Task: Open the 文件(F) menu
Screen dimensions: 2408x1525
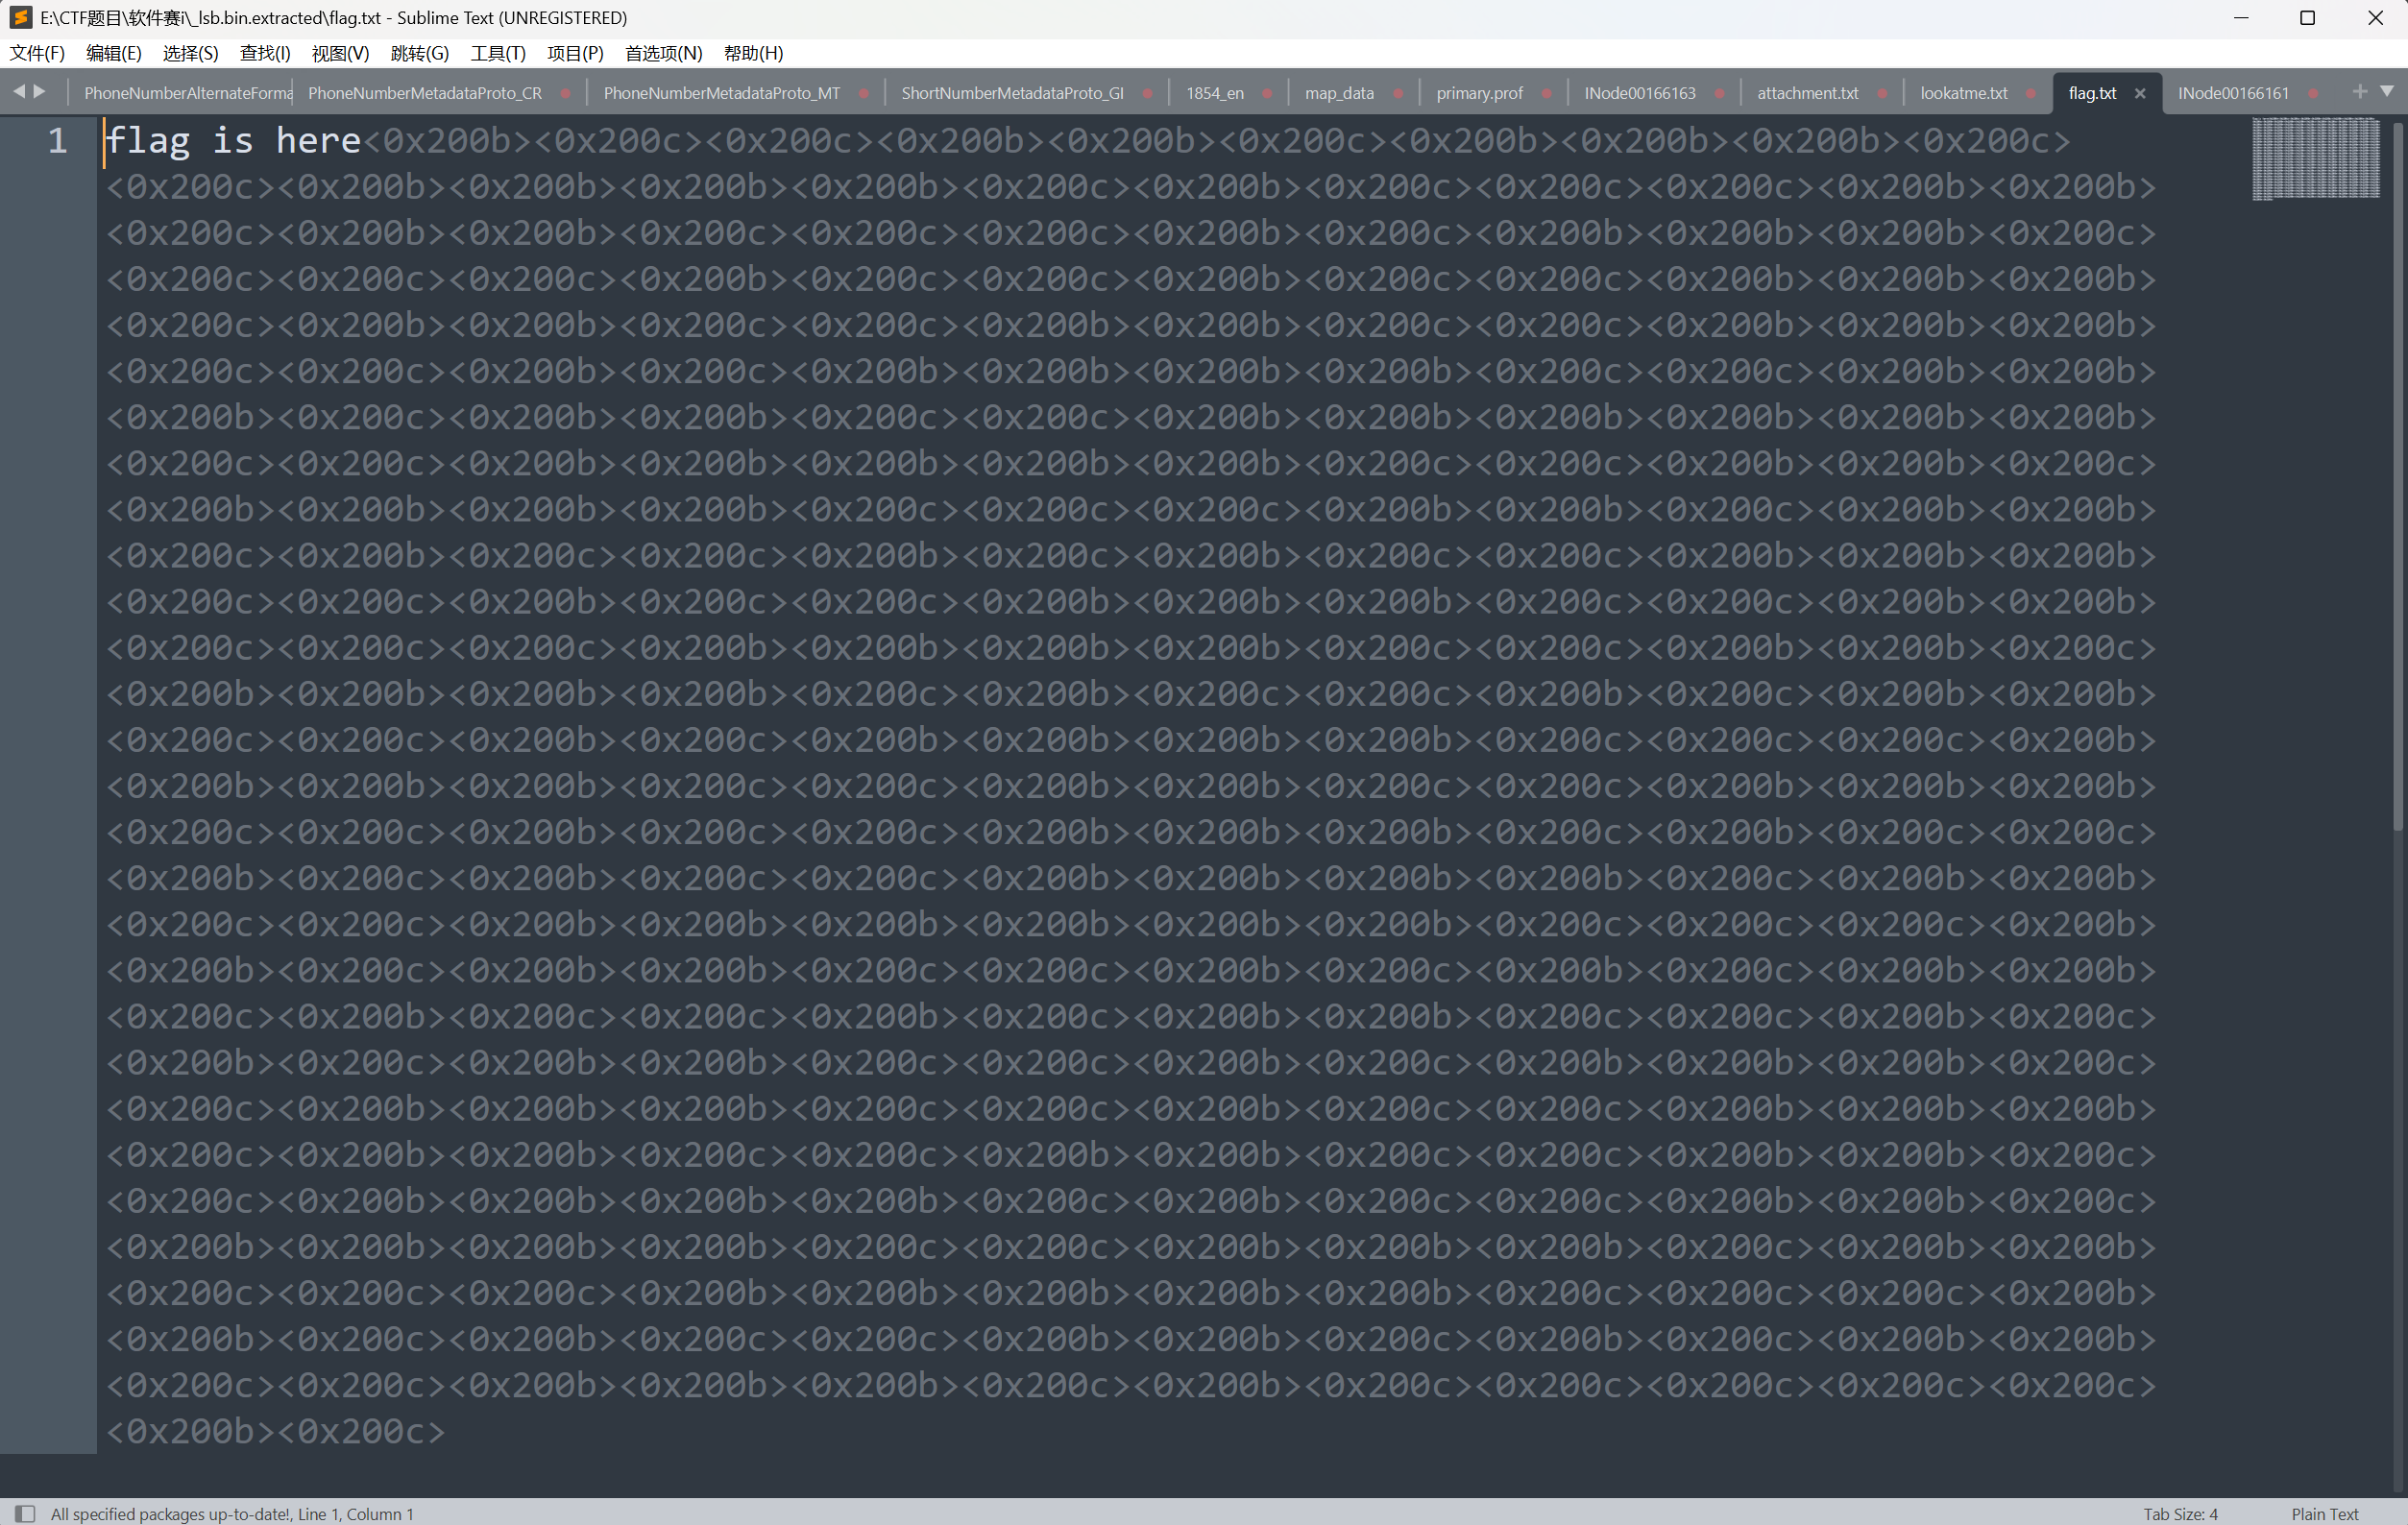Action: click(37, 53)
